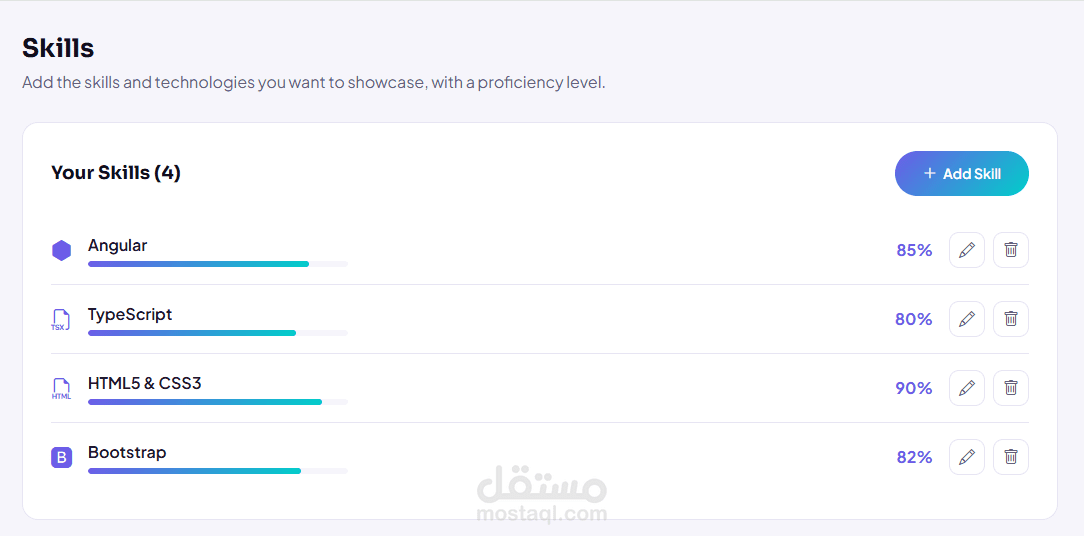The height and width of the screenshot is (536, 1084).
Task: Select the HTML5 & CSS3 skill name
Action: (x=144, y=383)
